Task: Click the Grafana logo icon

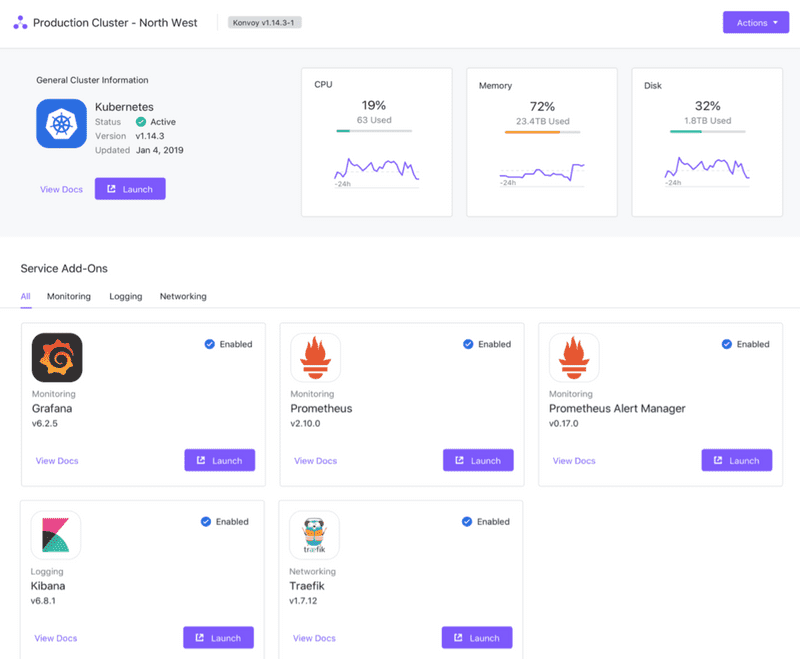Action: (x=57, y=358)
